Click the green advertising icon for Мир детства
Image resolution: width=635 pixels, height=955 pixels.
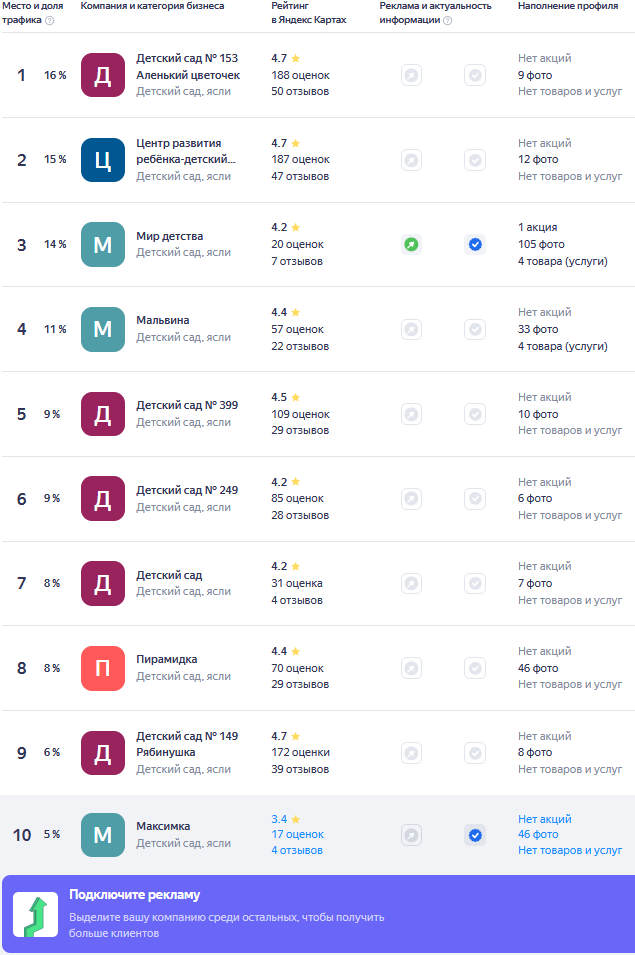(411, 244)
